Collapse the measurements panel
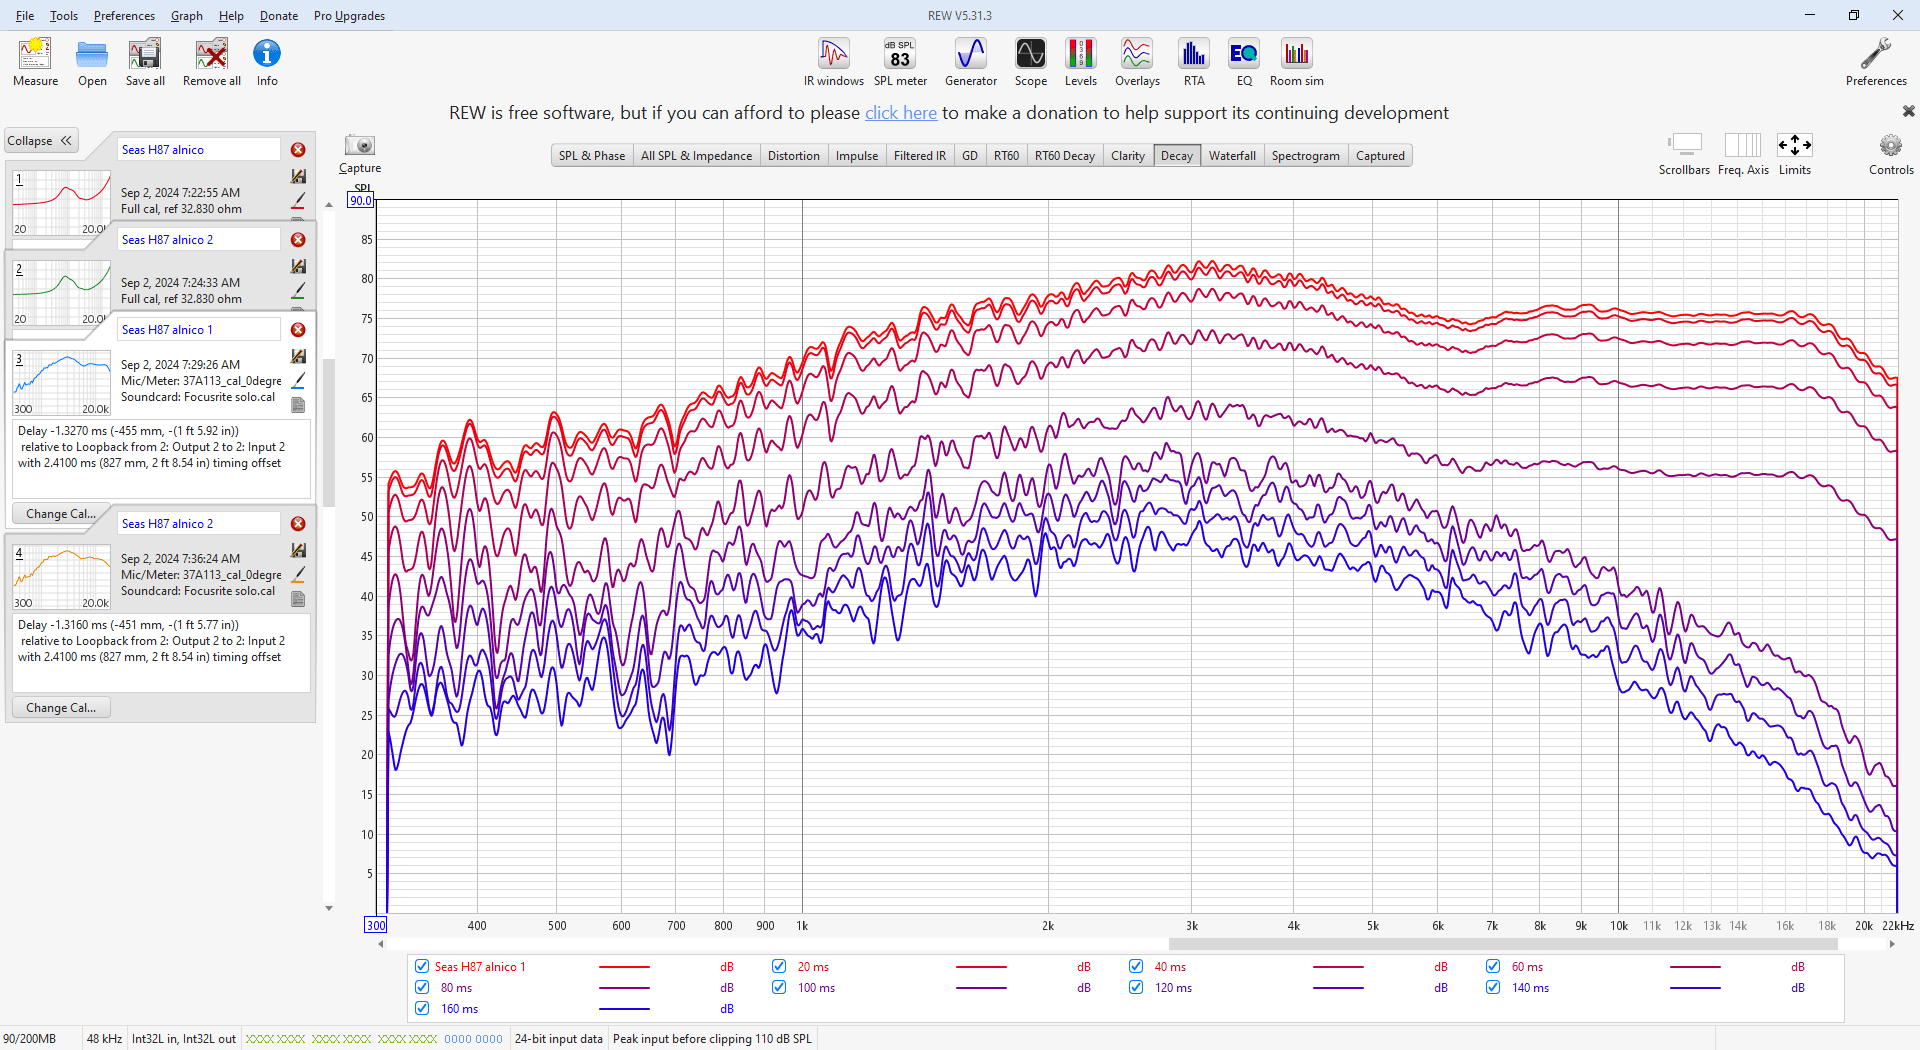The width and height of the screenshot is (1920, 1050). click(41, 141)
